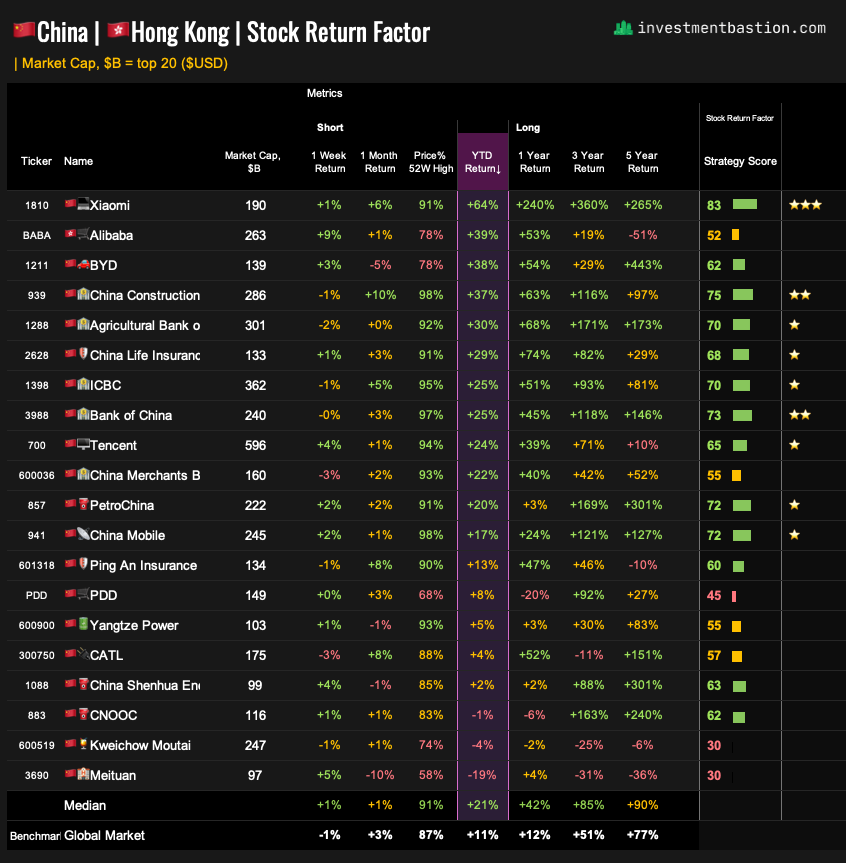Click the green logo icon next to investmentbastion.com
Screen dimensions: 846x863
pos(623,28)
